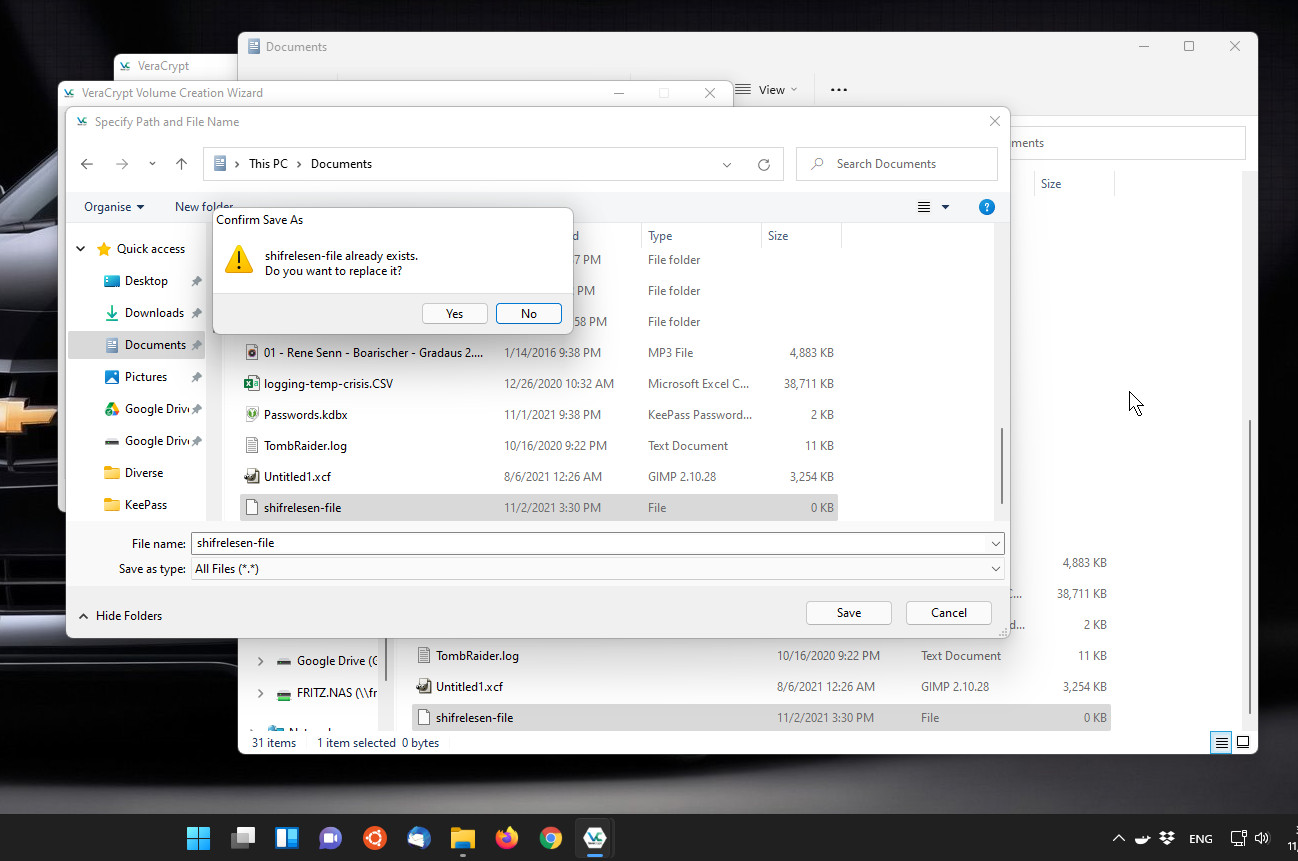Open the File name history dropdown arrow

click(x=996, y=543)
